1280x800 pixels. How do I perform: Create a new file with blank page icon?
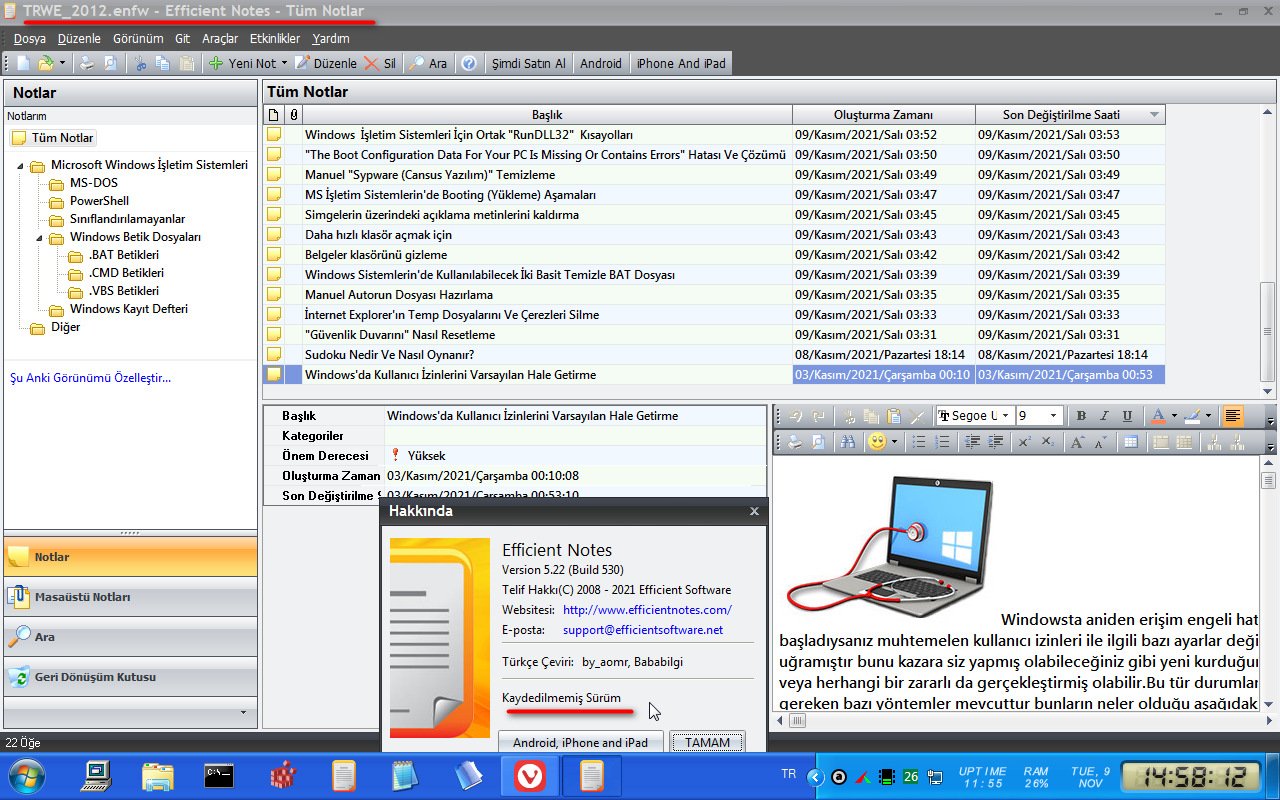click(23, 63)
